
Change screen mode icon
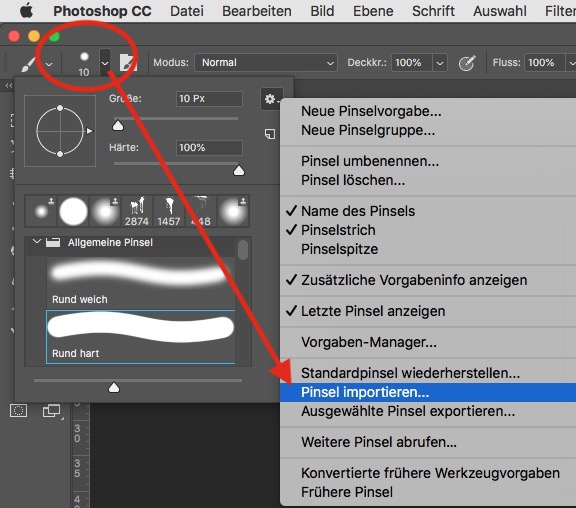[x=51, y=411]
